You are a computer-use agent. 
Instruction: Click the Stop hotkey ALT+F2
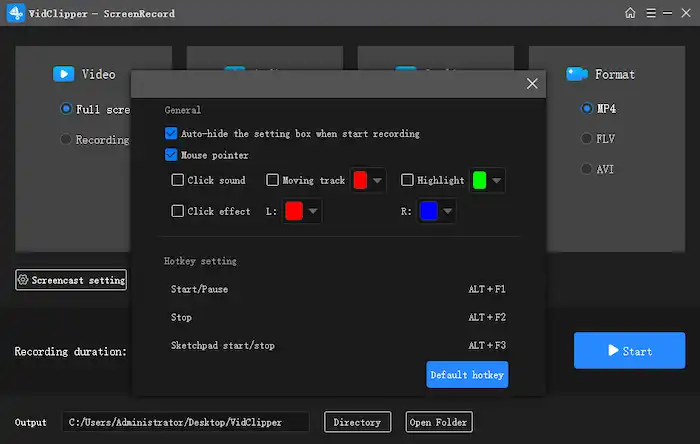pos(487,317)
